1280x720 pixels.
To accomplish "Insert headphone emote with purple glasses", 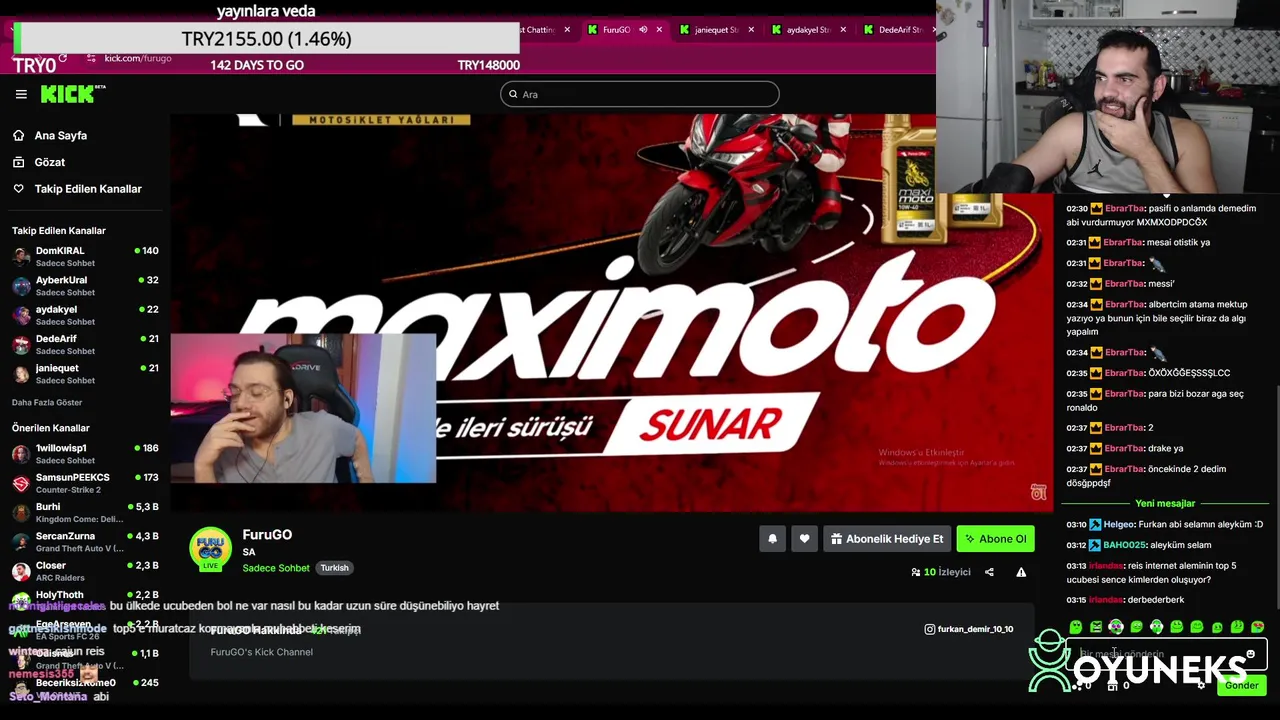I will pos(1116,627).
